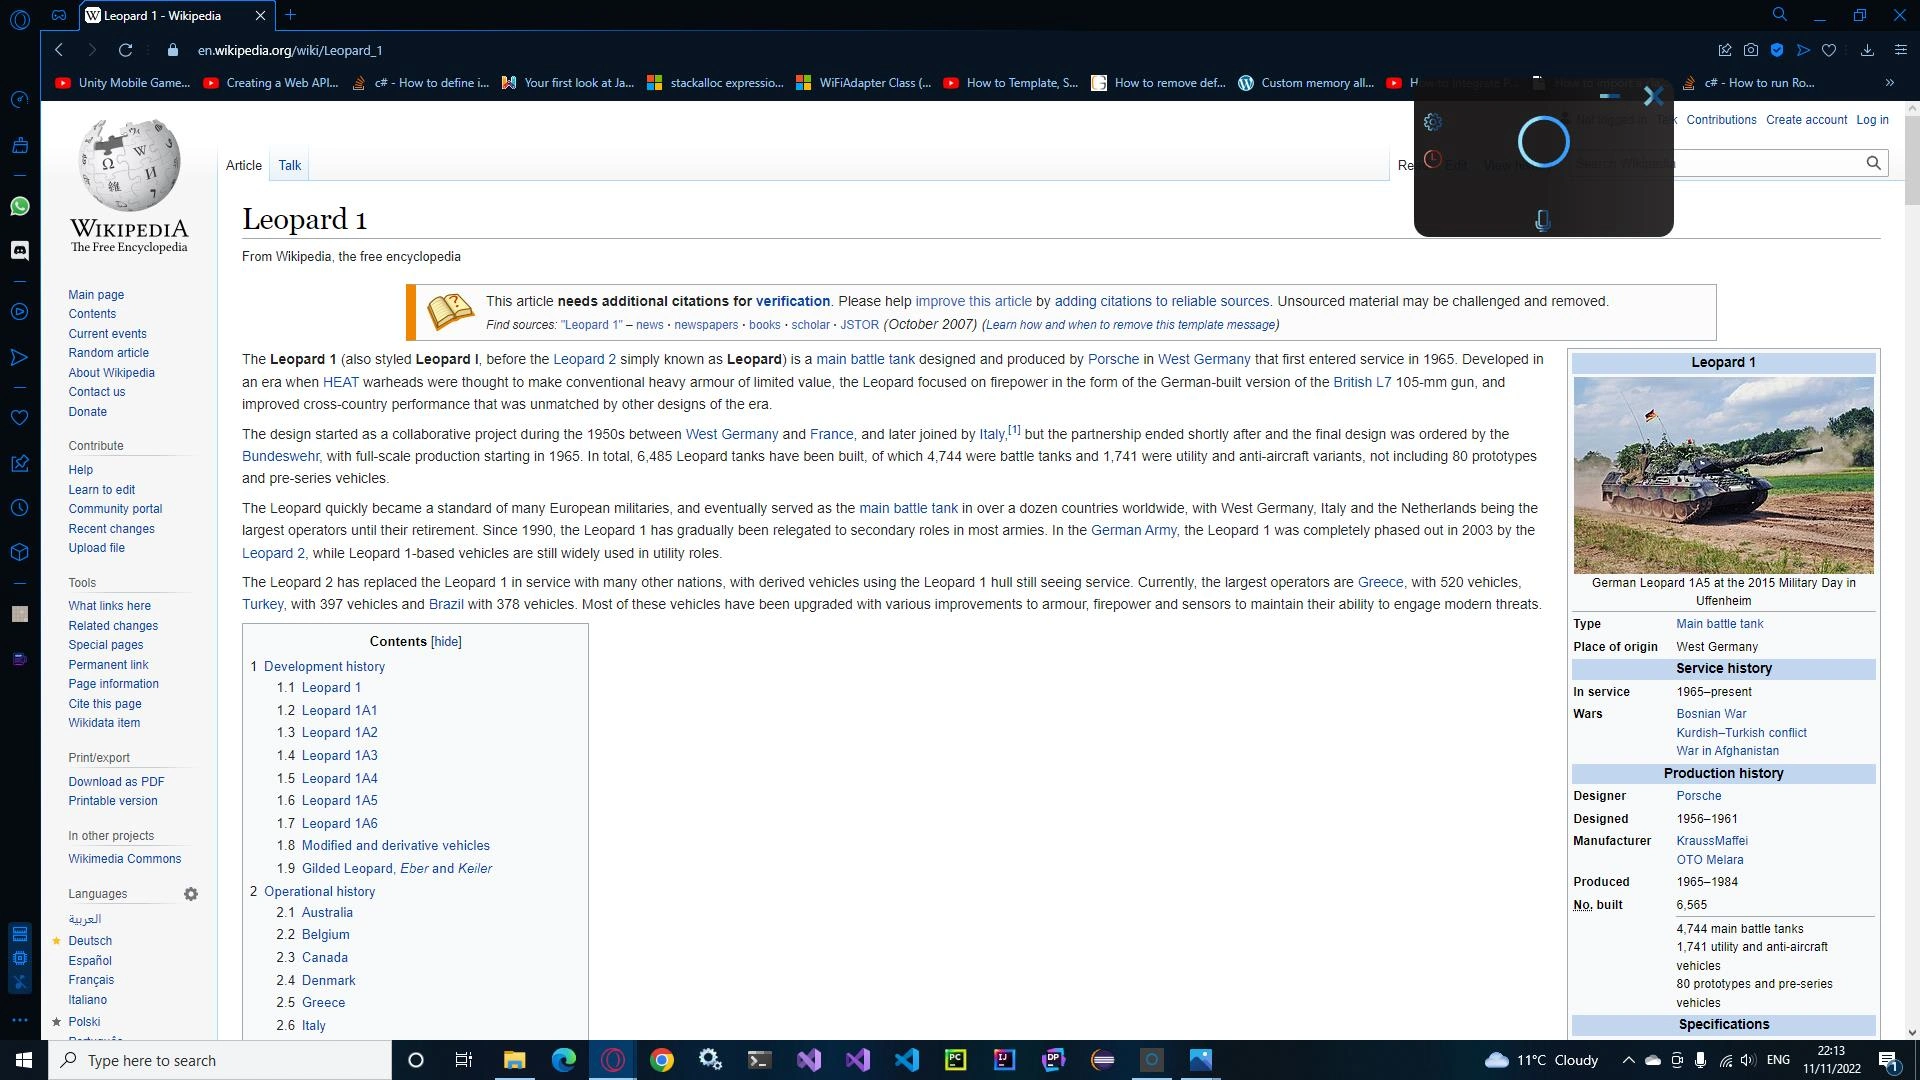Click the verification link in citation notice
This screenshot has width=1920, height=1080.
(x=792, y=302)
